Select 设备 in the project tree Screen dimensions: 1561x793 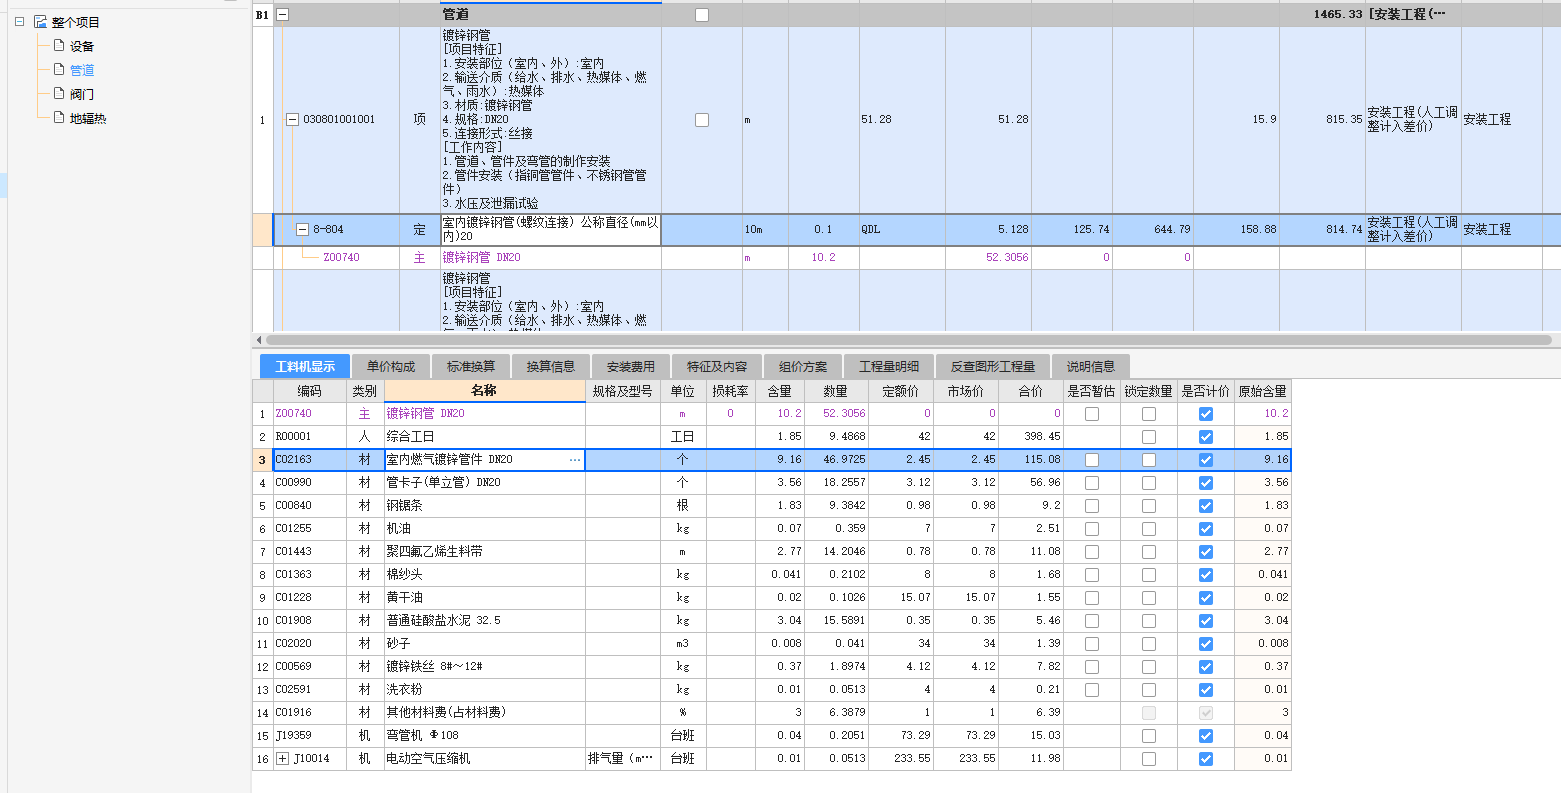82,46
